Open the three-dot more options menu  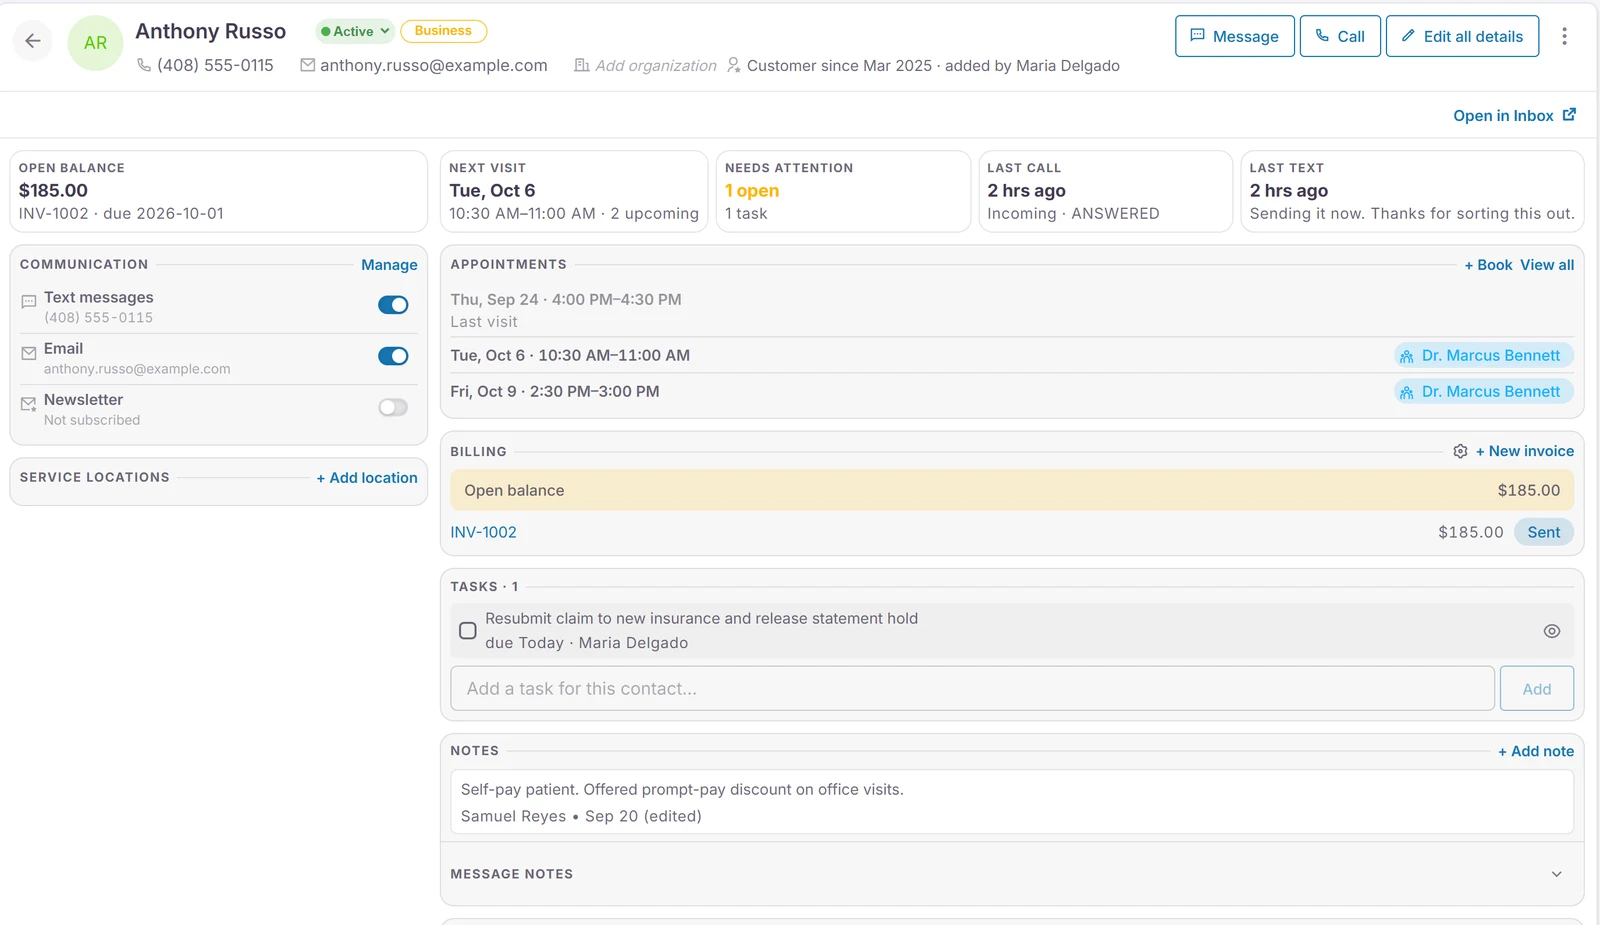click(1564, 36)
